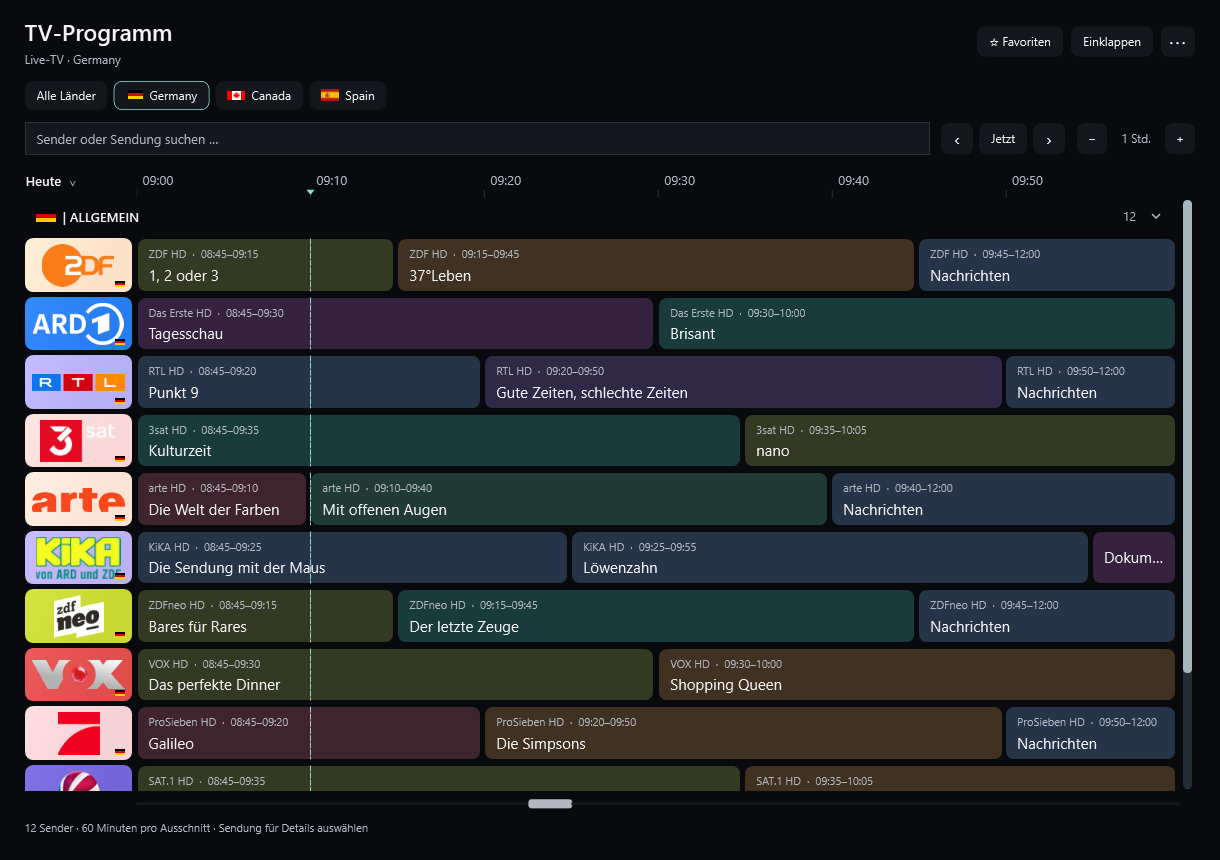Go to next time window arrow
Image resolution: width=1220 pixels, height=860 pixels.
point(1049,139)
